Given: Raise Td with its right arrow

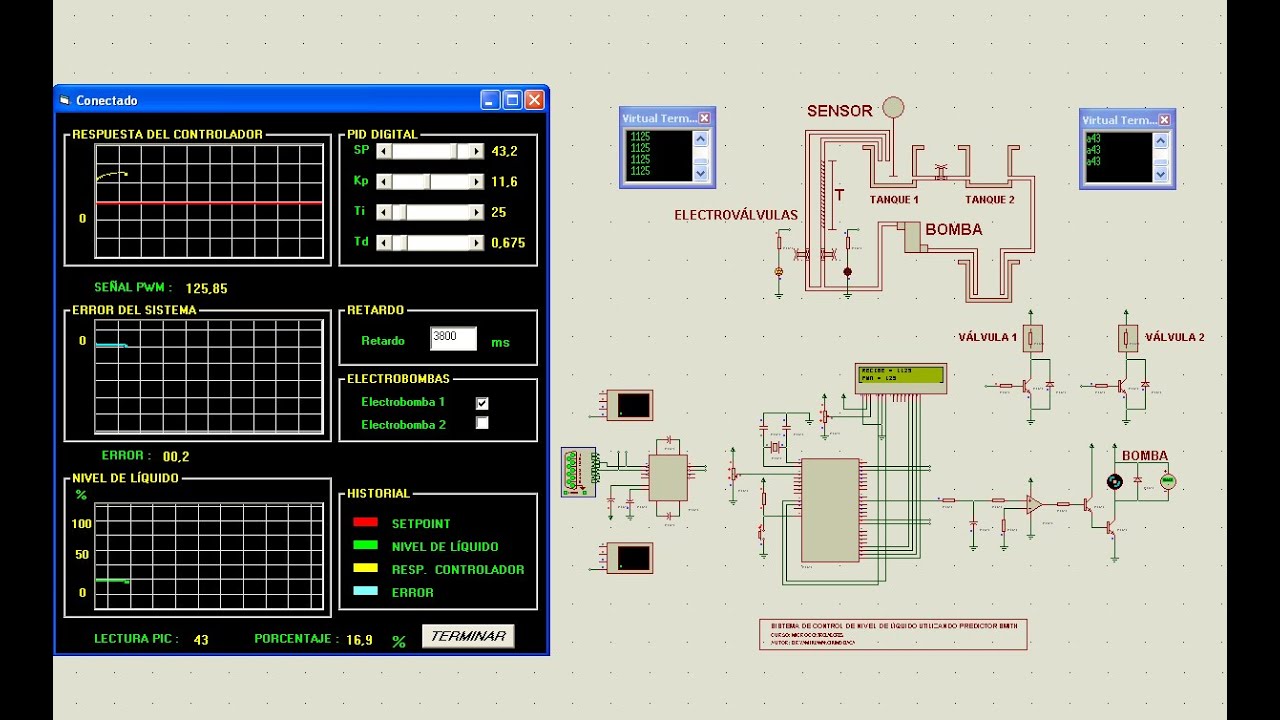Looking at the screenshot, I should pos(477,243).
